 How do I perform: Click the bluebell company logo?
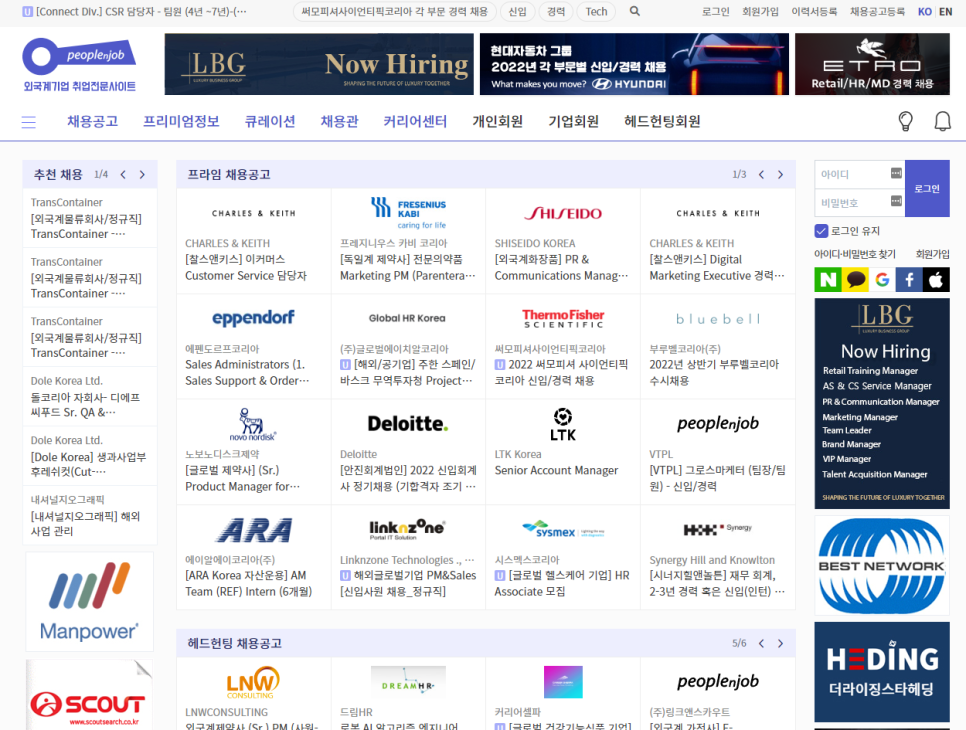click(718, 318)
